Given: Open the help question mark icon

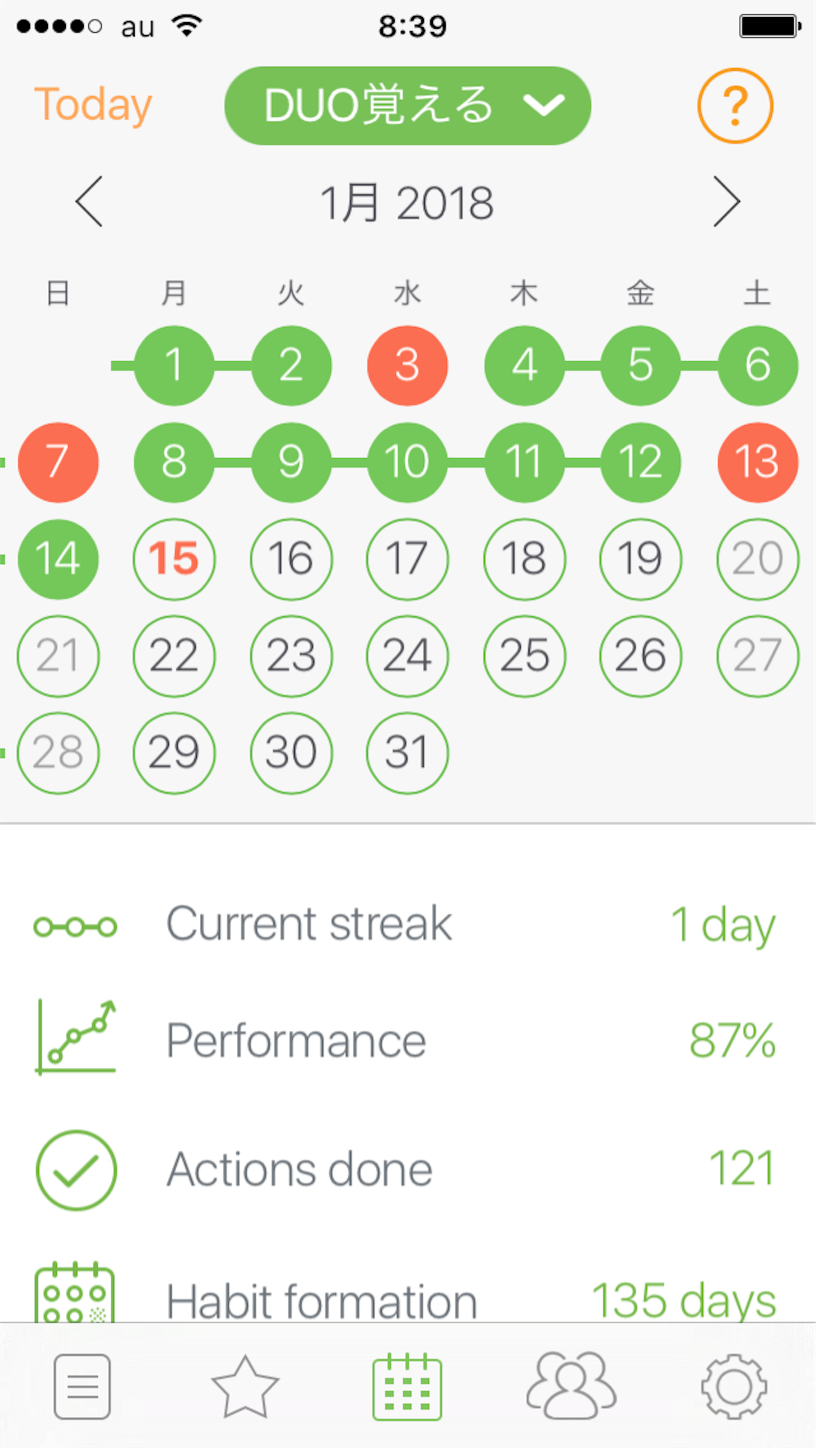Looking at the screenshot, I should [x=735, y=105].
